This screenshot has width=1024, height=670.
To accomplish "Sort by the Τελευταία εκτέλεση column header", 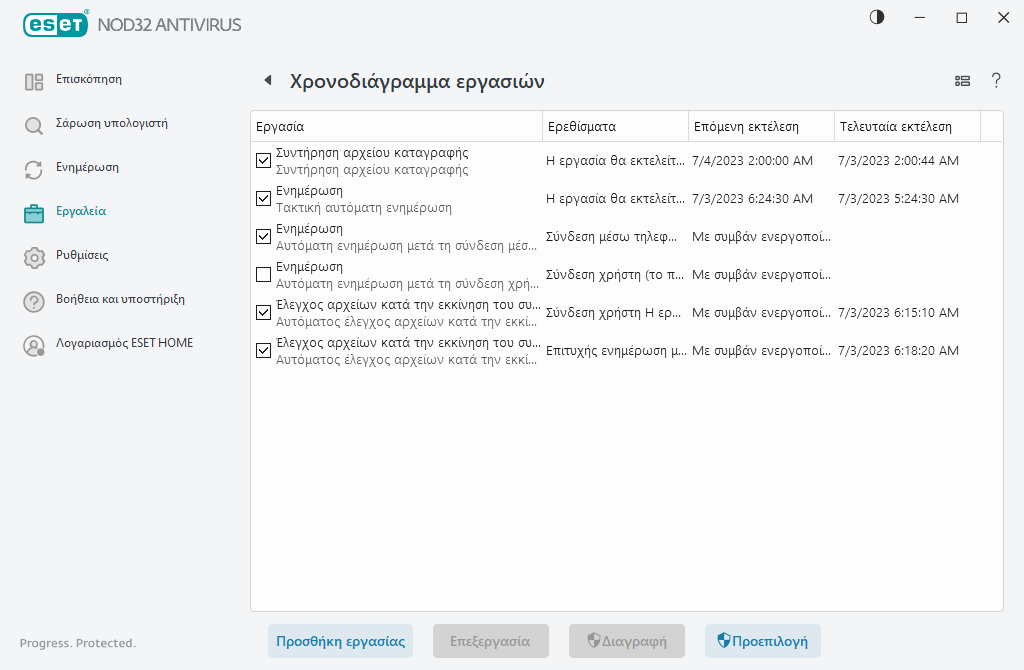I will (x=906, y=127).
